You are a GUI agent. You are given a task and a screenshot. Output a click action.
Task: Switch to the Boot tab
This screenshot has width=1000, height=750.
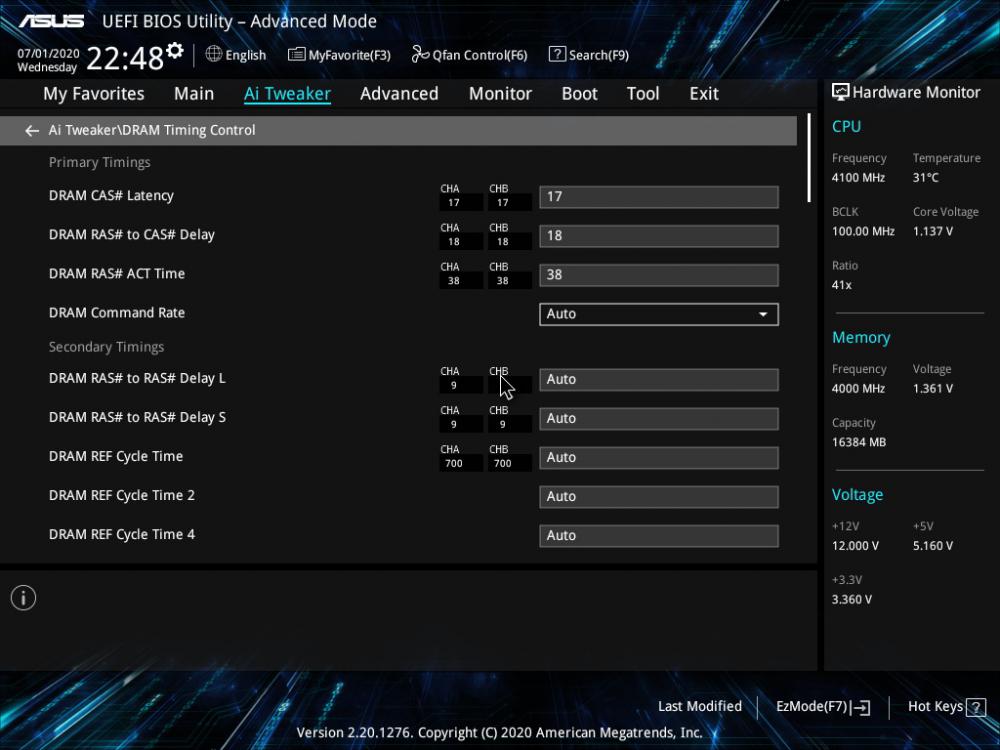point(579,94)
